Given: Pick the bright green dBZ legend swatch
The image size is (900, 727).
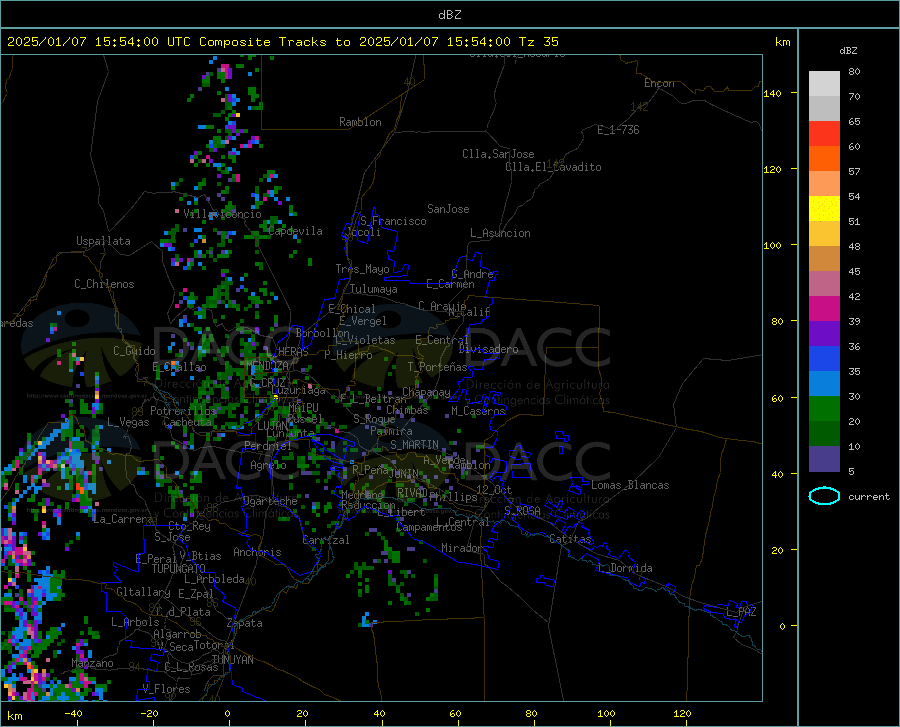Looking at the screenshot, I should pyautogui.click(x=824, y=409).
